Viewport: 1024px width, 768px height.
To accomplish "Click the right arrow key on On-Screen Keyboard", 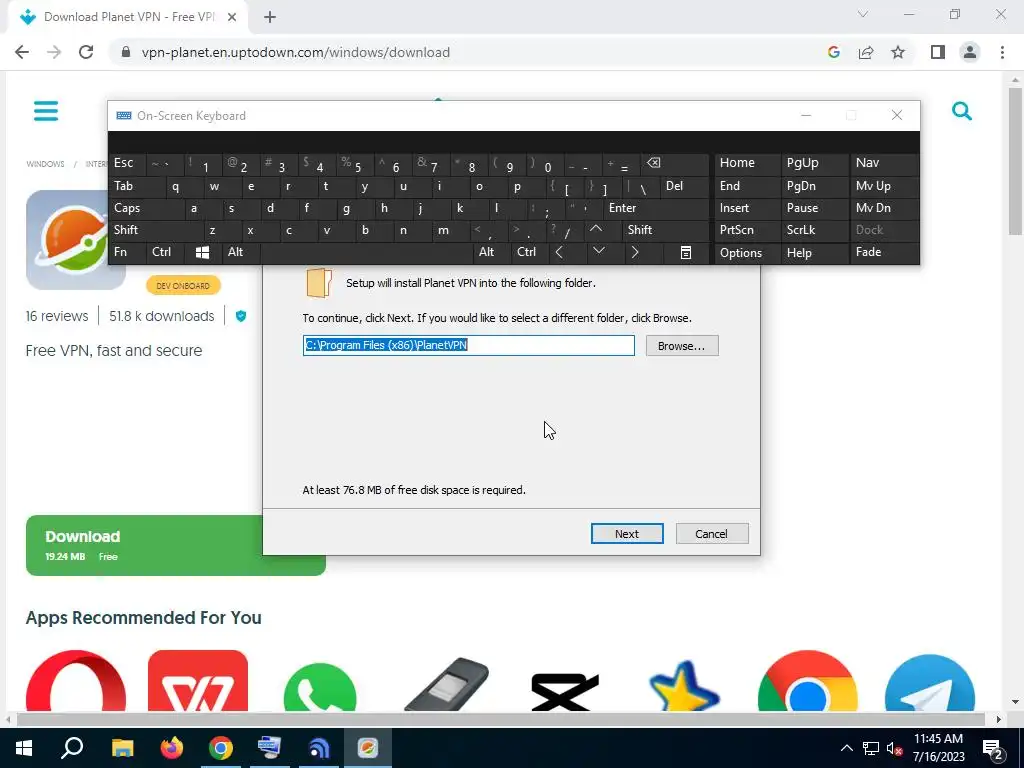I will tap(635, 252).
